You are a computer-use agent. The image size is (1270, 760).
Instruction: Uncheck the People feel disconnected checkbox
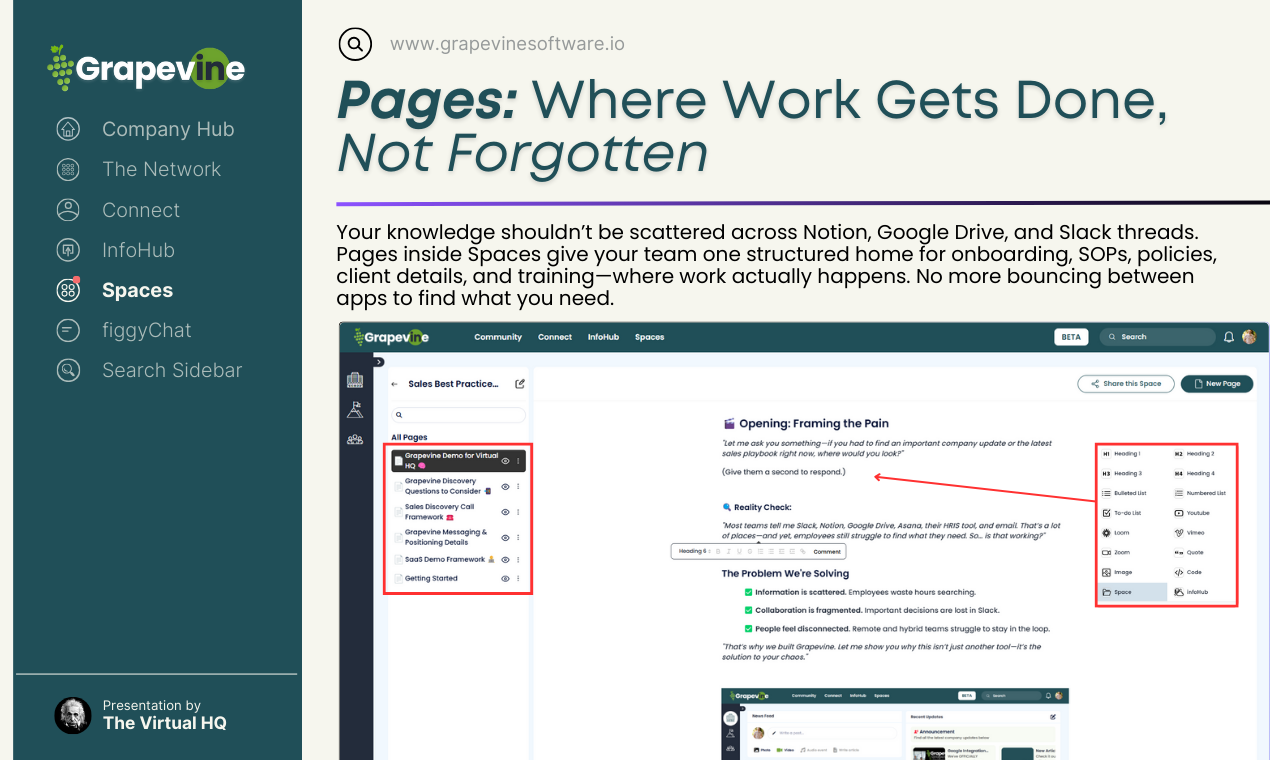748,629
